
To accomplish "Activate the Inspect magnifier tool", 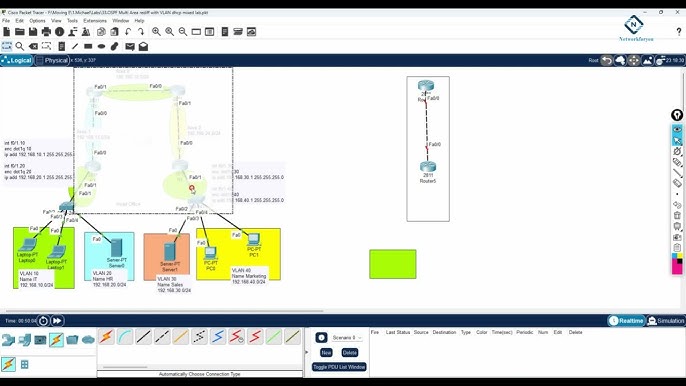I will pos(20,46).
